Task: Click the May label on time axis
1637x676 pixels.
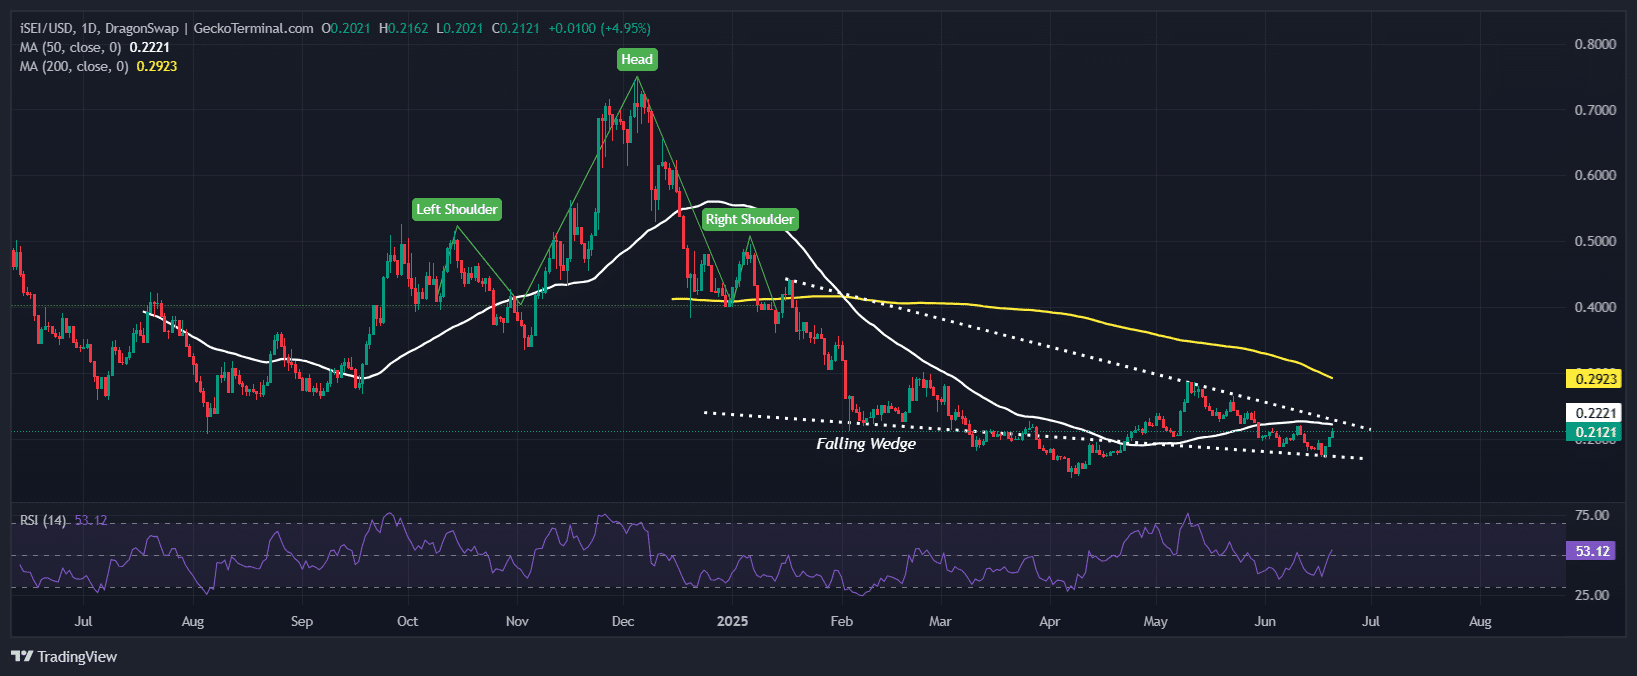Action: [x=1155, y=621]
